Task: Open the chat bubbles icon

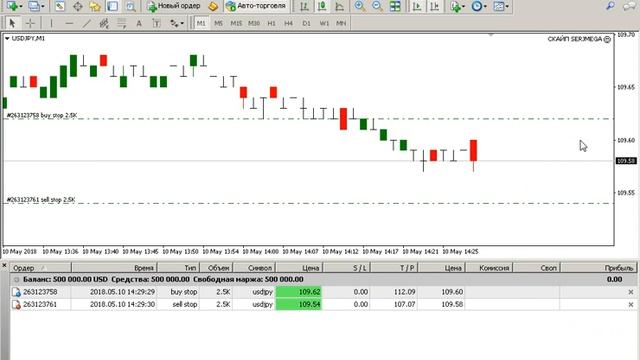Action: tap(629, 6)
